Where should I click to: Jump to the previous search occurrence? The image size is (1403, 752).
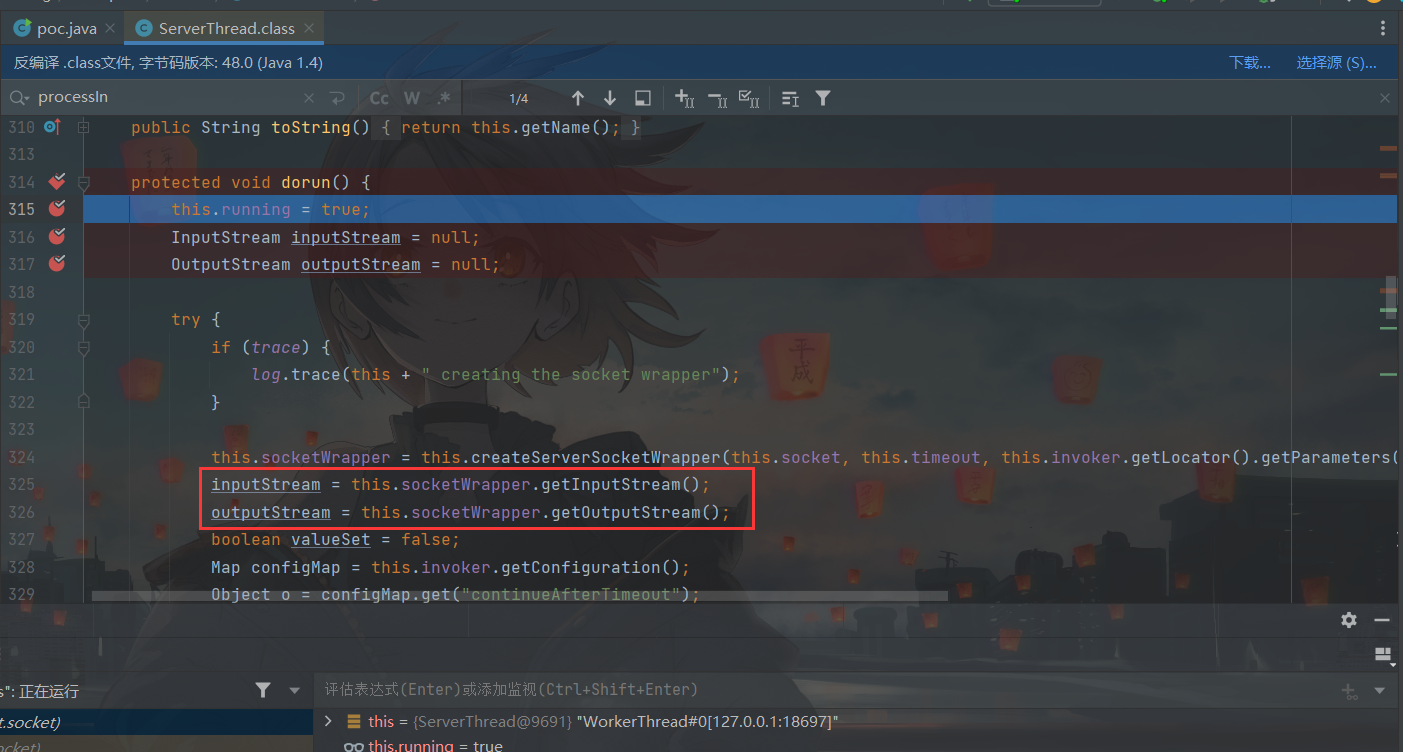577,98
